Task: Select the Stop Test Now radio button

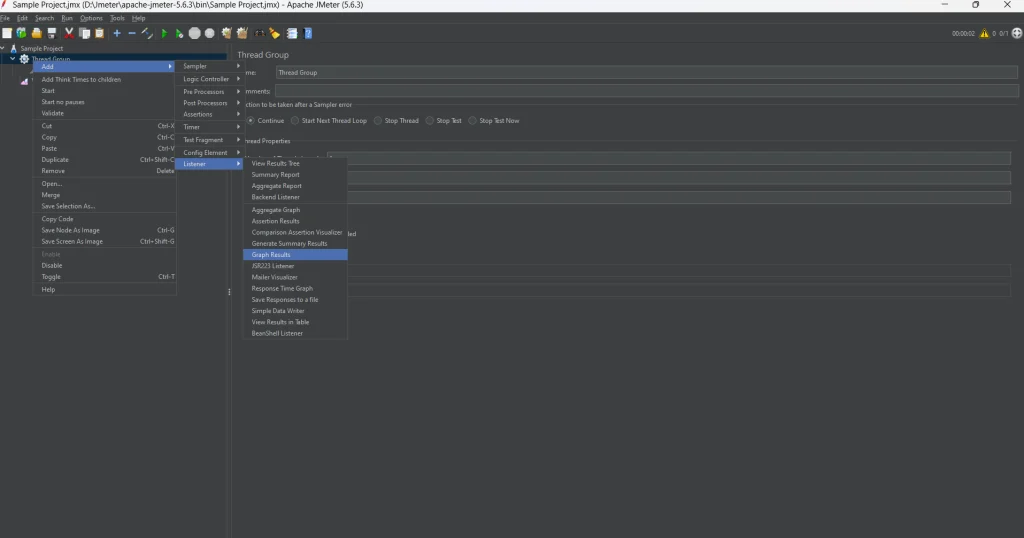Action: pos(473,121)
